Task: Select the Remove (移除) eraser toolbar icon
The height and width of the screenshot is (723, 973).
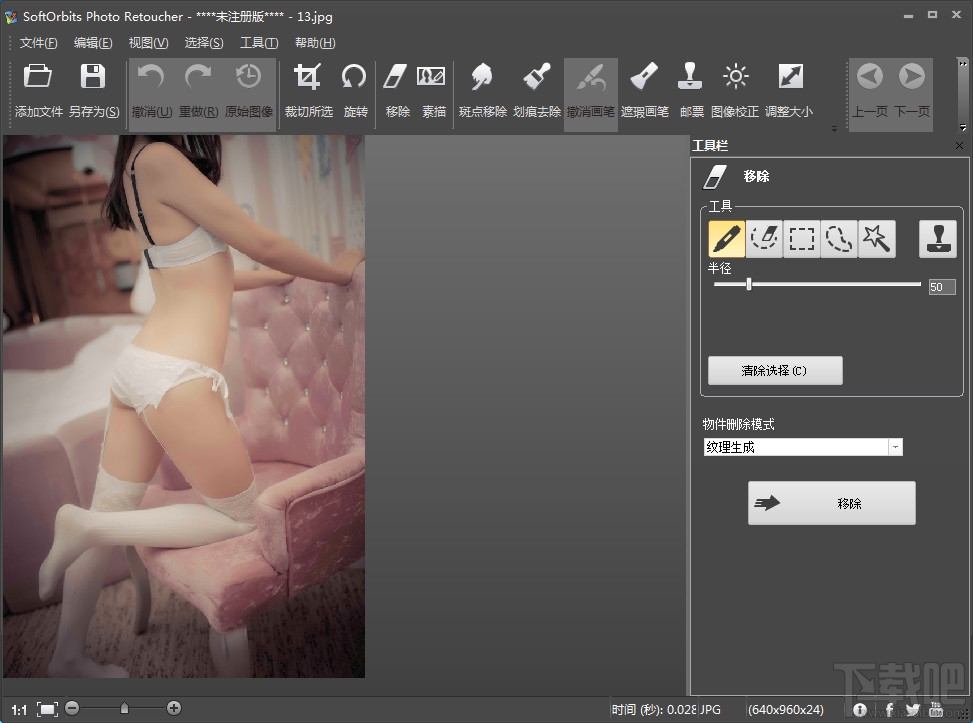Action: click(x=395, y=77)
